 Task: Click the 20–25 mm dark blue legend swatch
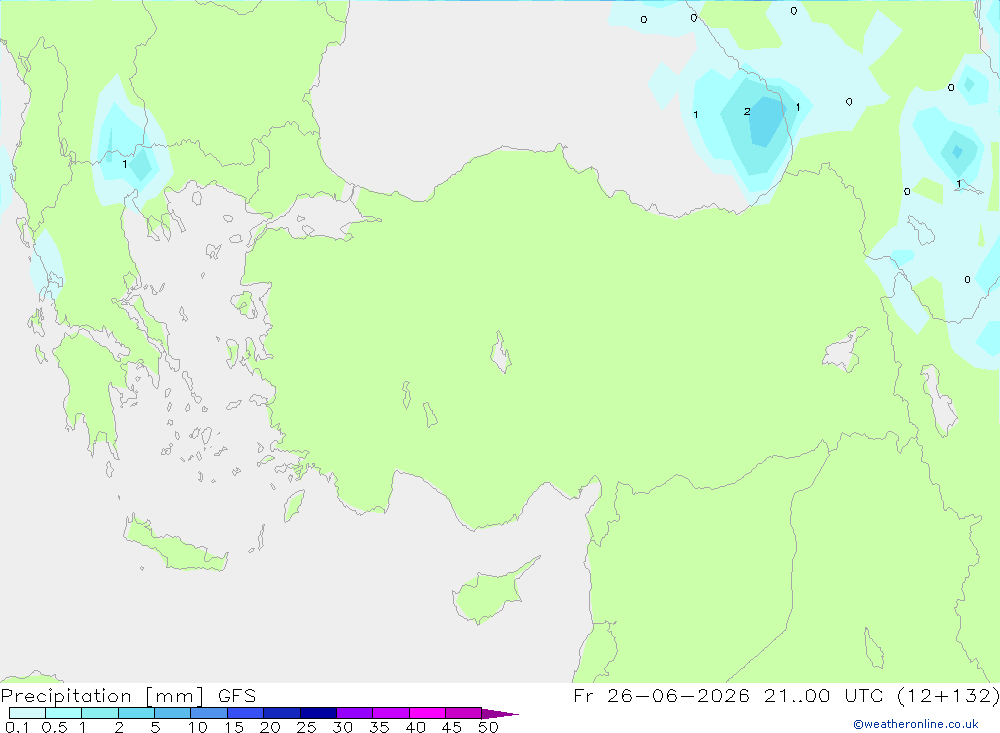tap(282, 713)
